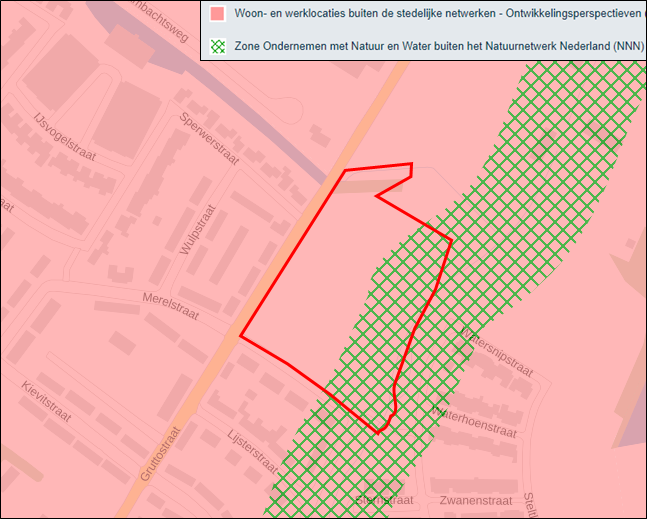Screen dimensions: 647x519
Task: Click the 'Zone Ondernemen met Natuur en Water' legend text
Action: tap(439, 46)
